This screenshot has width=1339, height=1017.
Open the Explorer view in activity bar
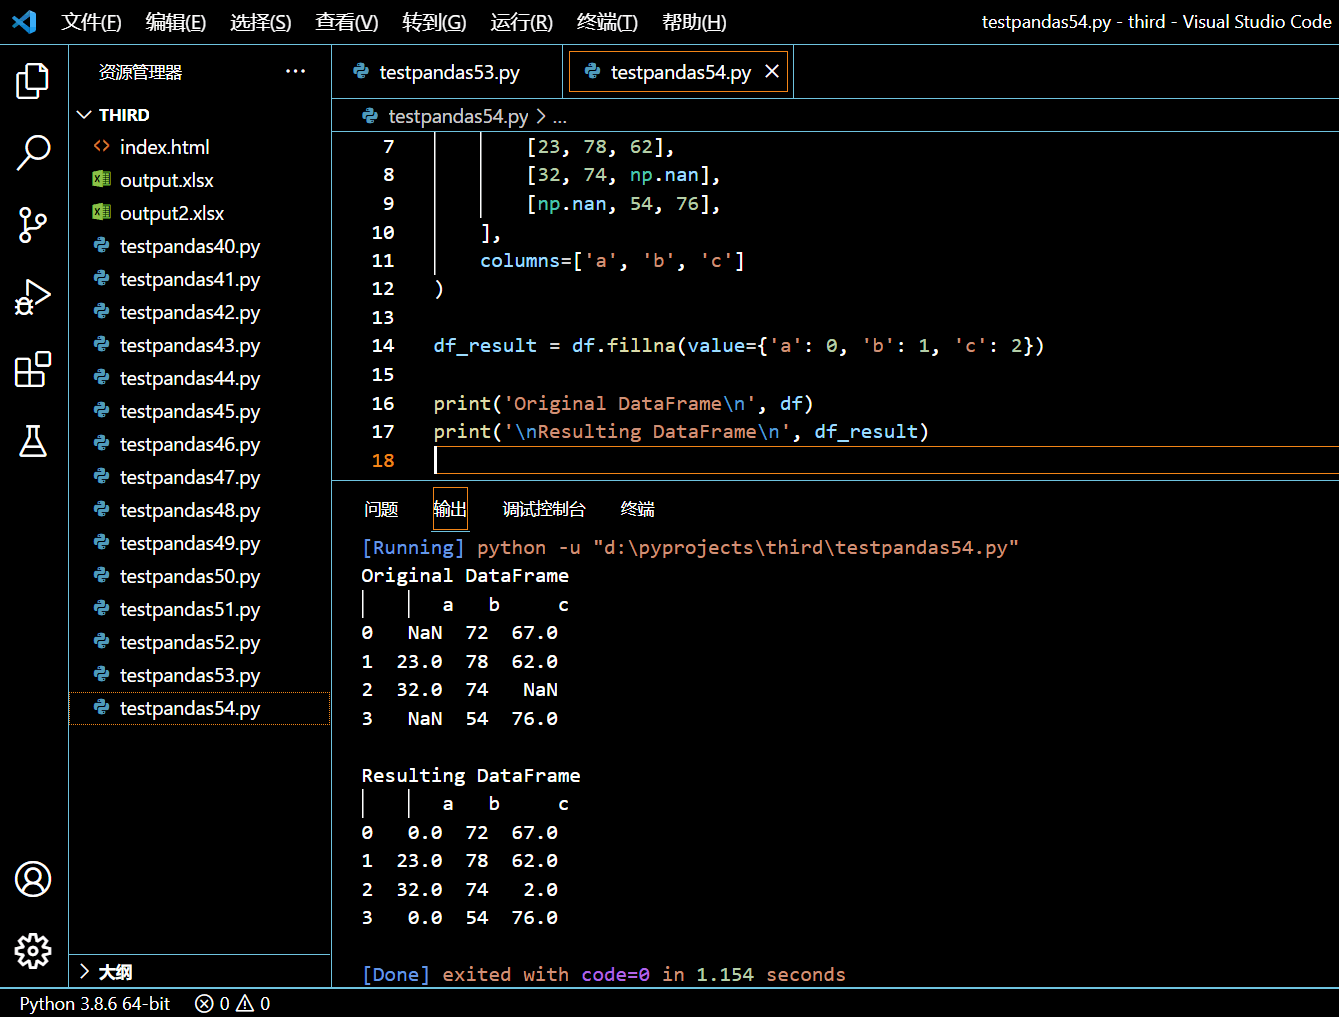point(33,81)
